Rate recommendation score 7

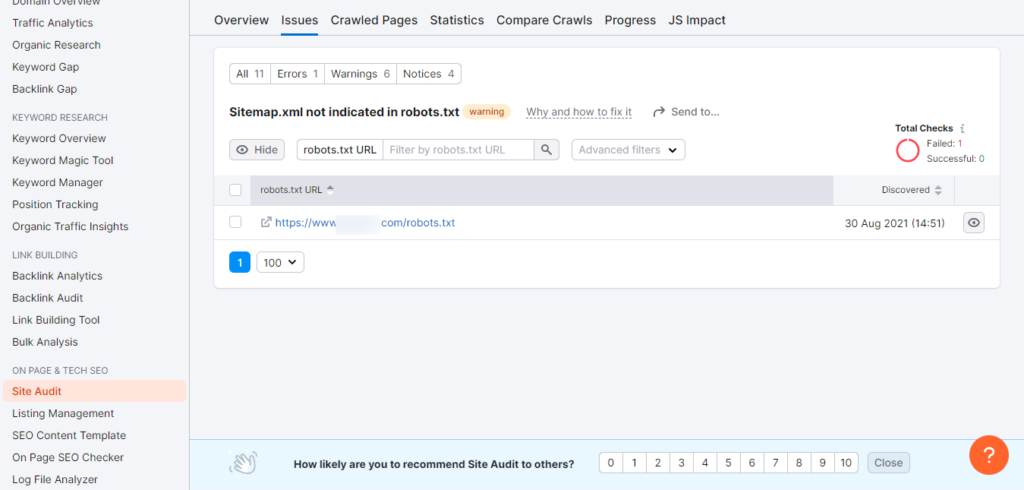[775, 463]
